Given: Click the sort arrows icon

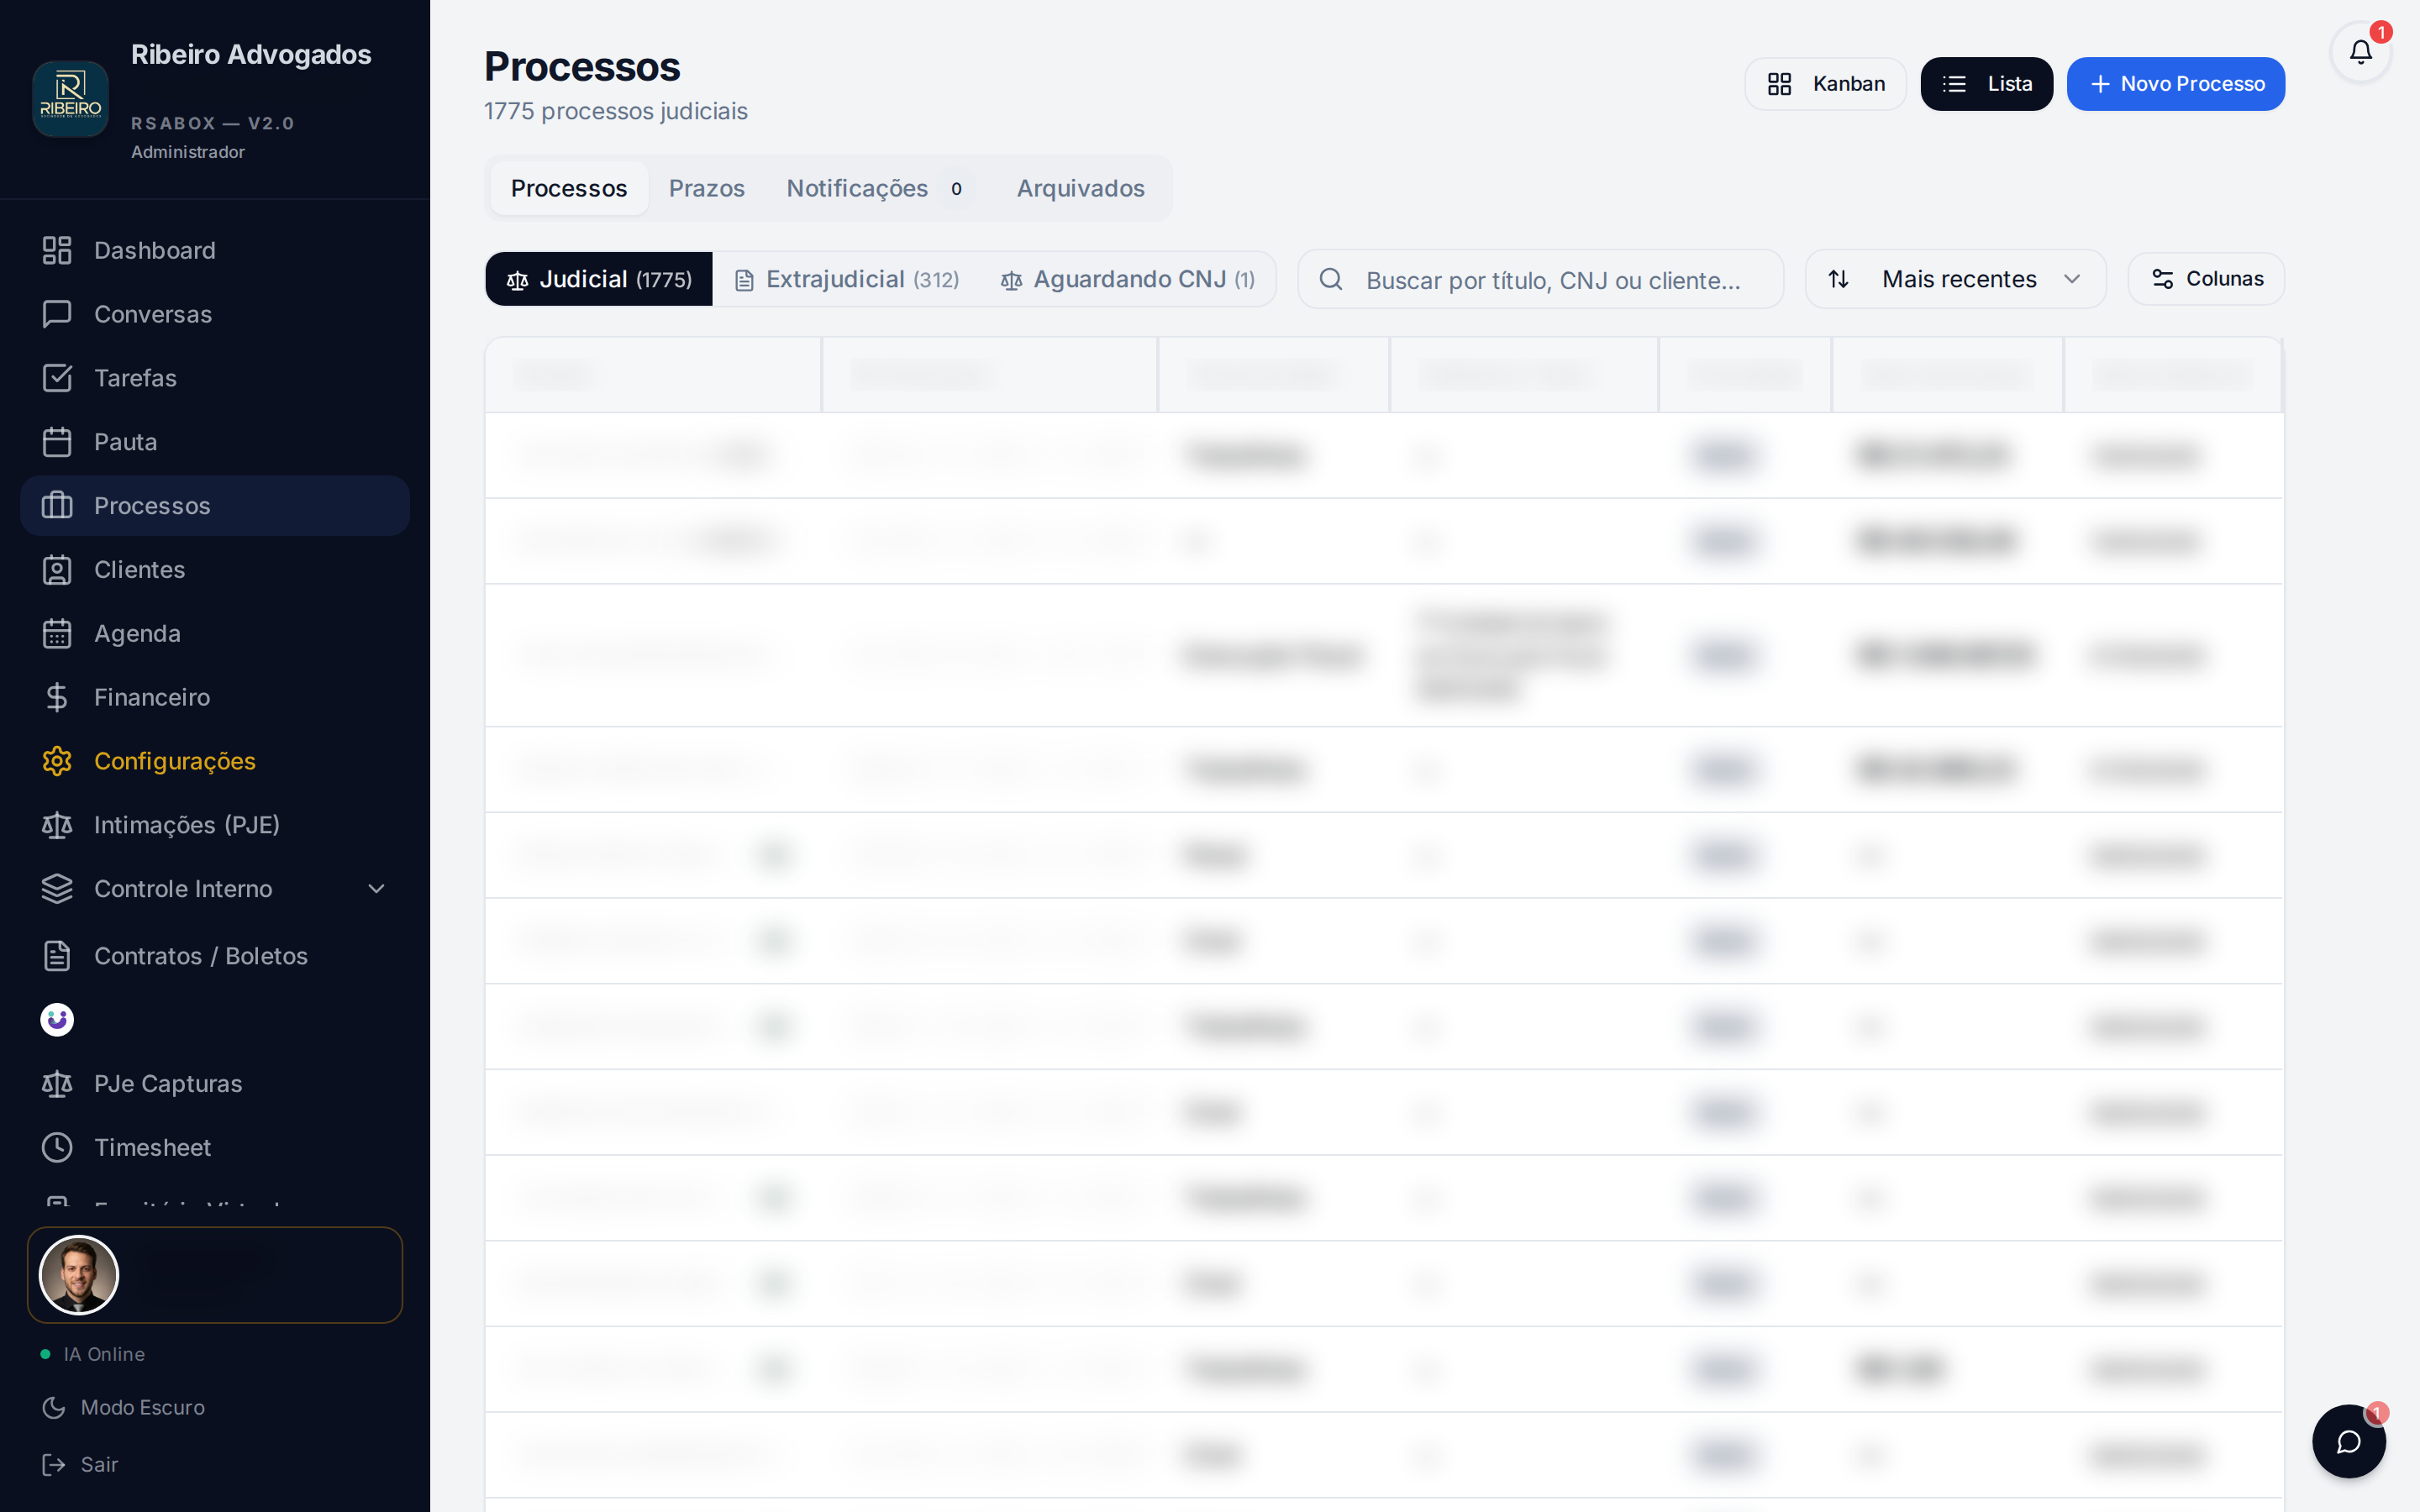Looking at the screenshot, I should [x=1838, y=279].
